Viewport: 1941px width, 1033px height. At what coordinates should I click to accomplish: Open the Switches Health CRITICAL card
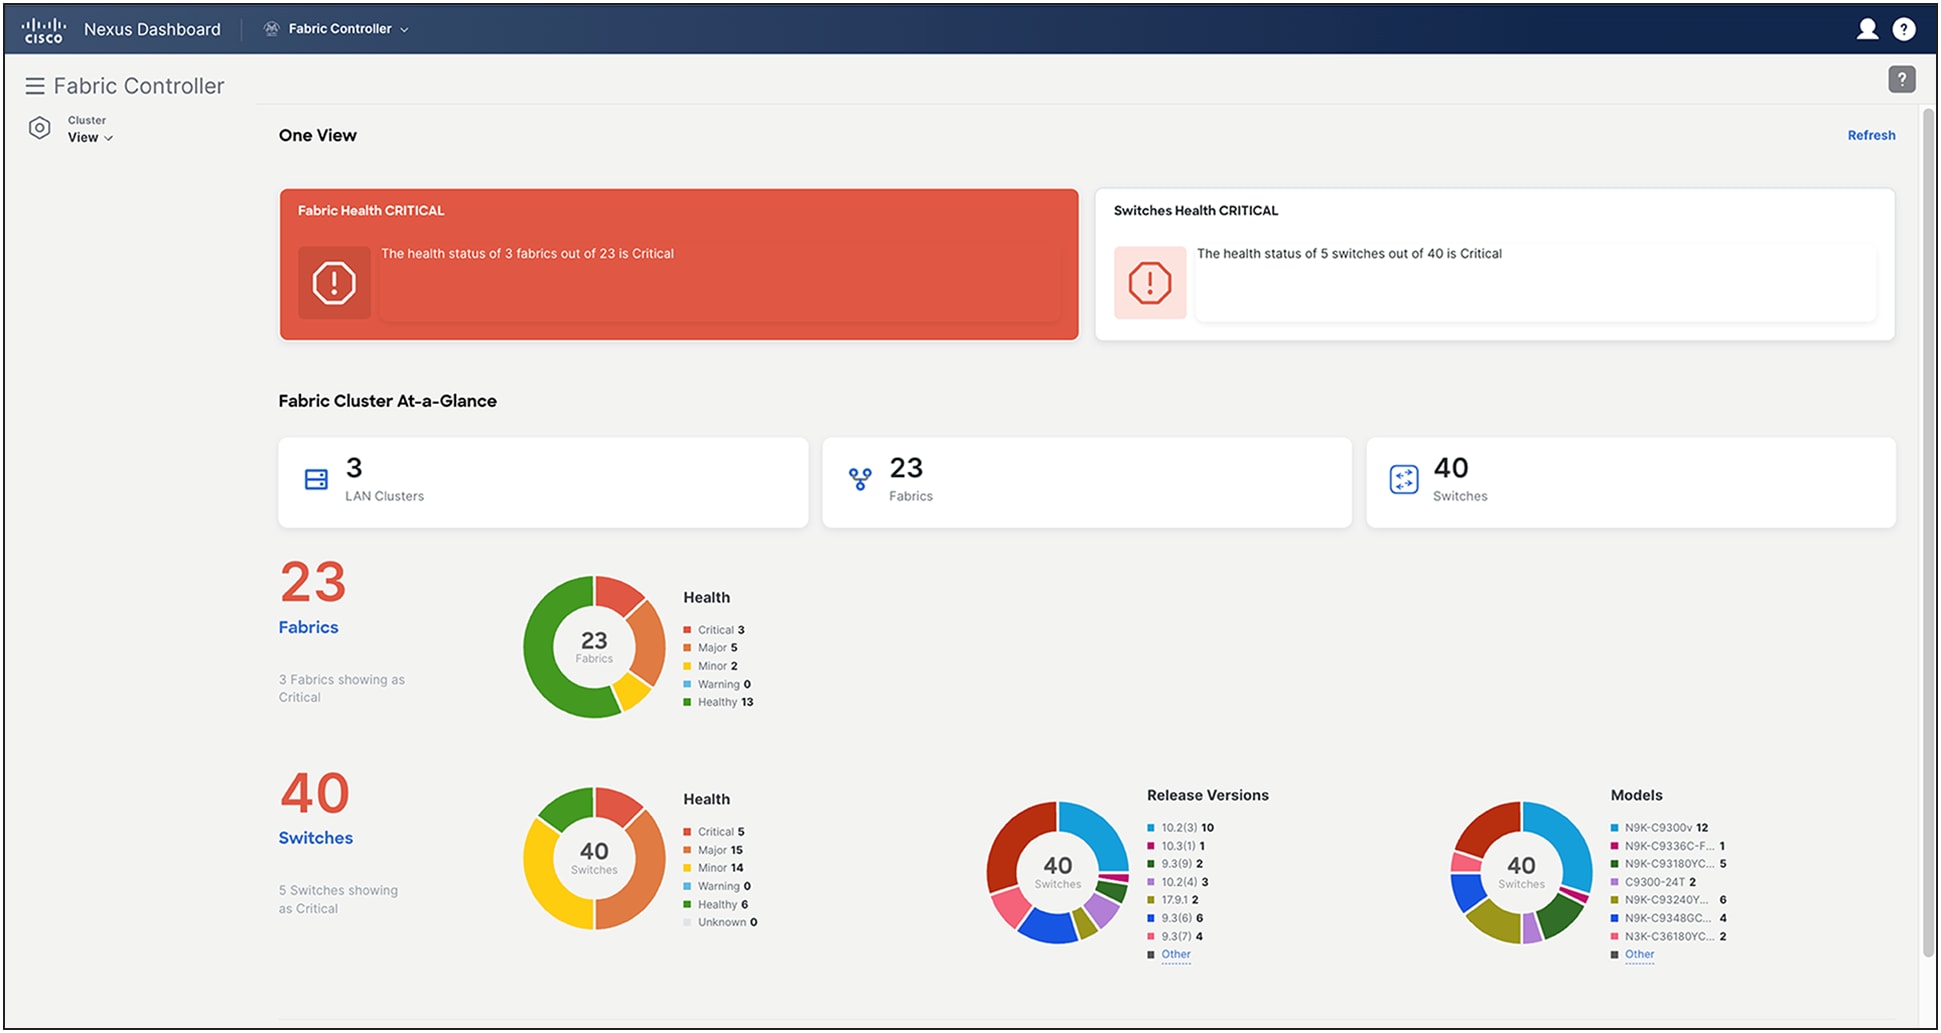tap(1495, 264)
